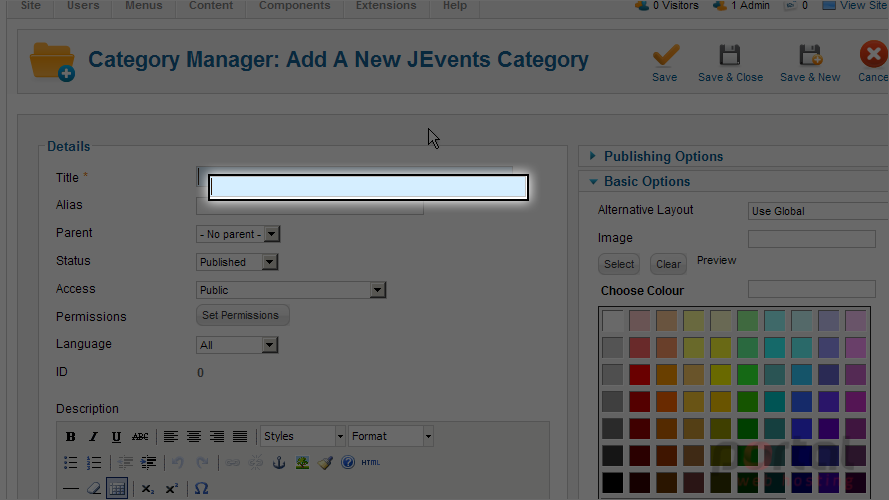The width and height of the screenshot is (889, 500).
Task: Click the Save & Close icon
Action: pyautogui.click(x=730, y=62)
